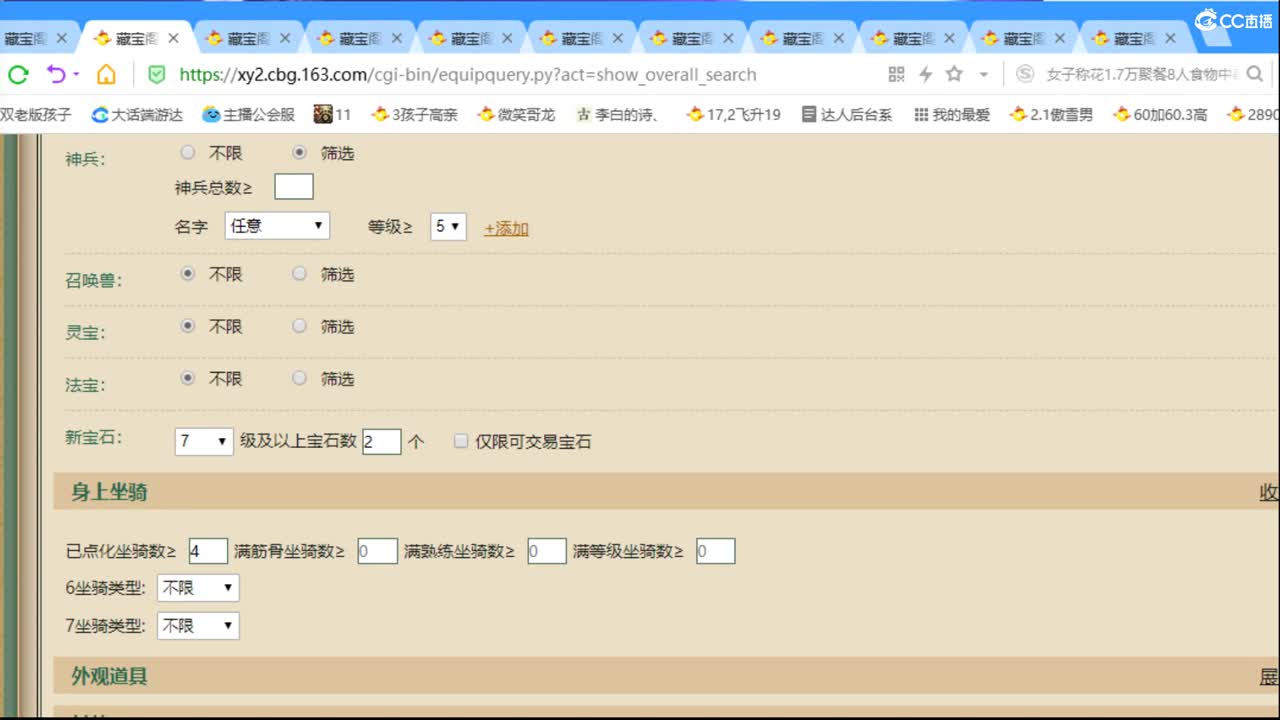
Task: Open the 双老版孩子 bookmark
Action: click(36, 114)
